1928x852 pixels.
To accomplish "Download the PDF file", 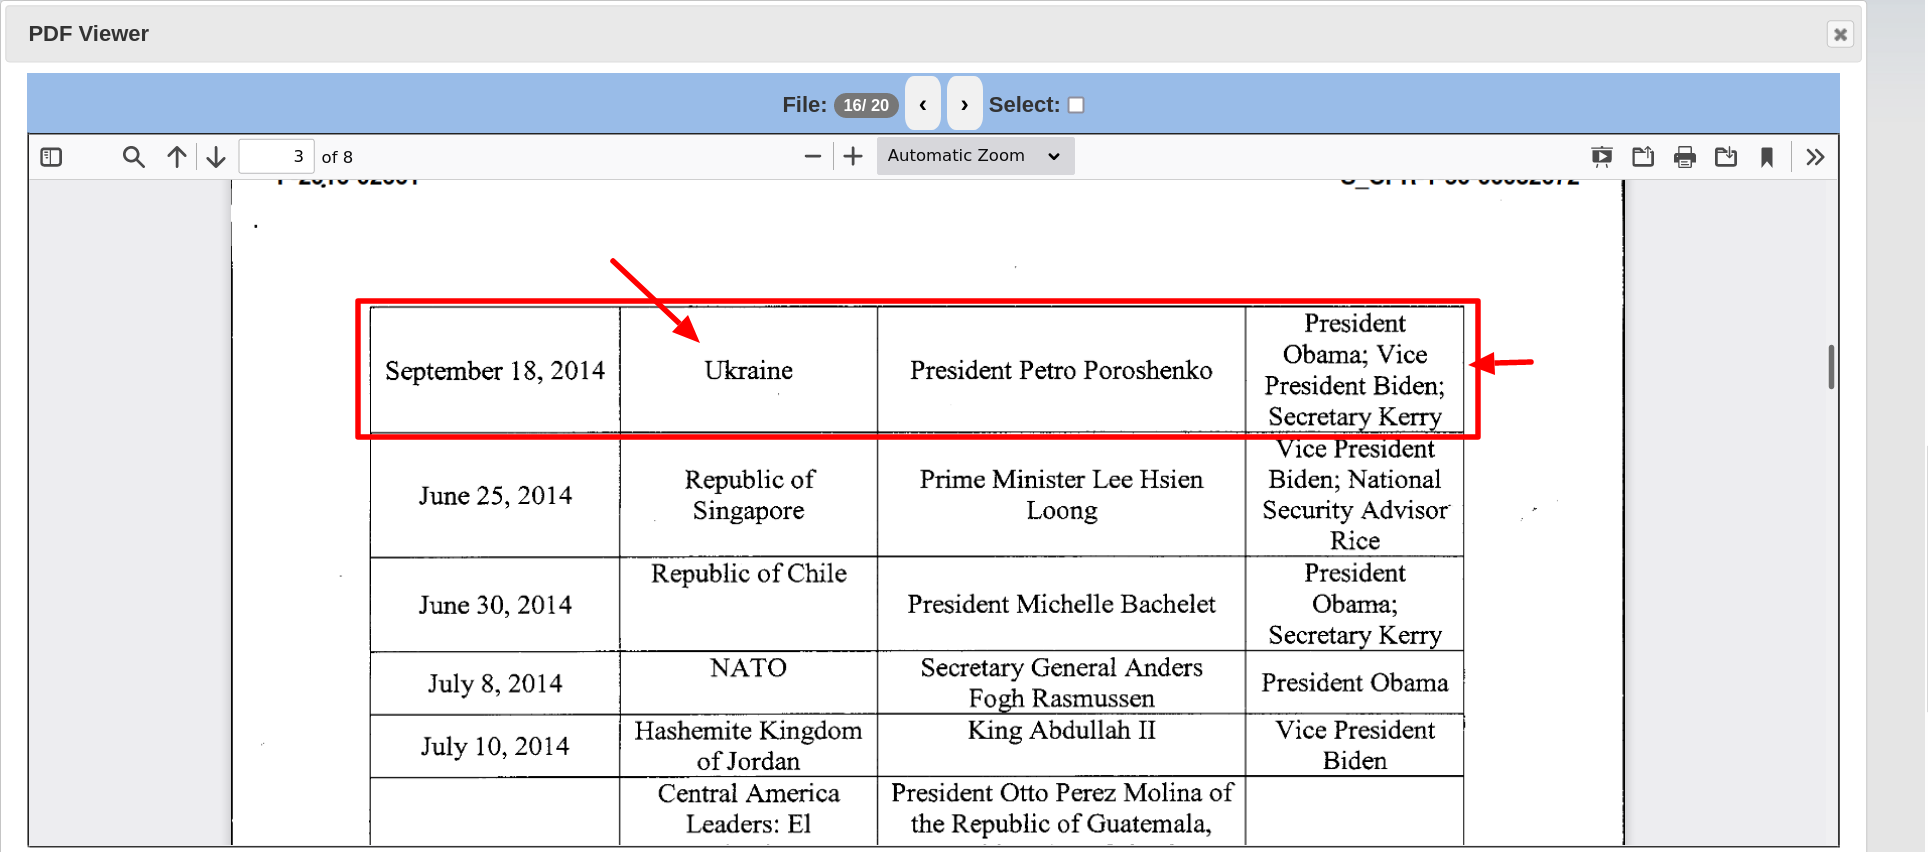I will 1726,157.
